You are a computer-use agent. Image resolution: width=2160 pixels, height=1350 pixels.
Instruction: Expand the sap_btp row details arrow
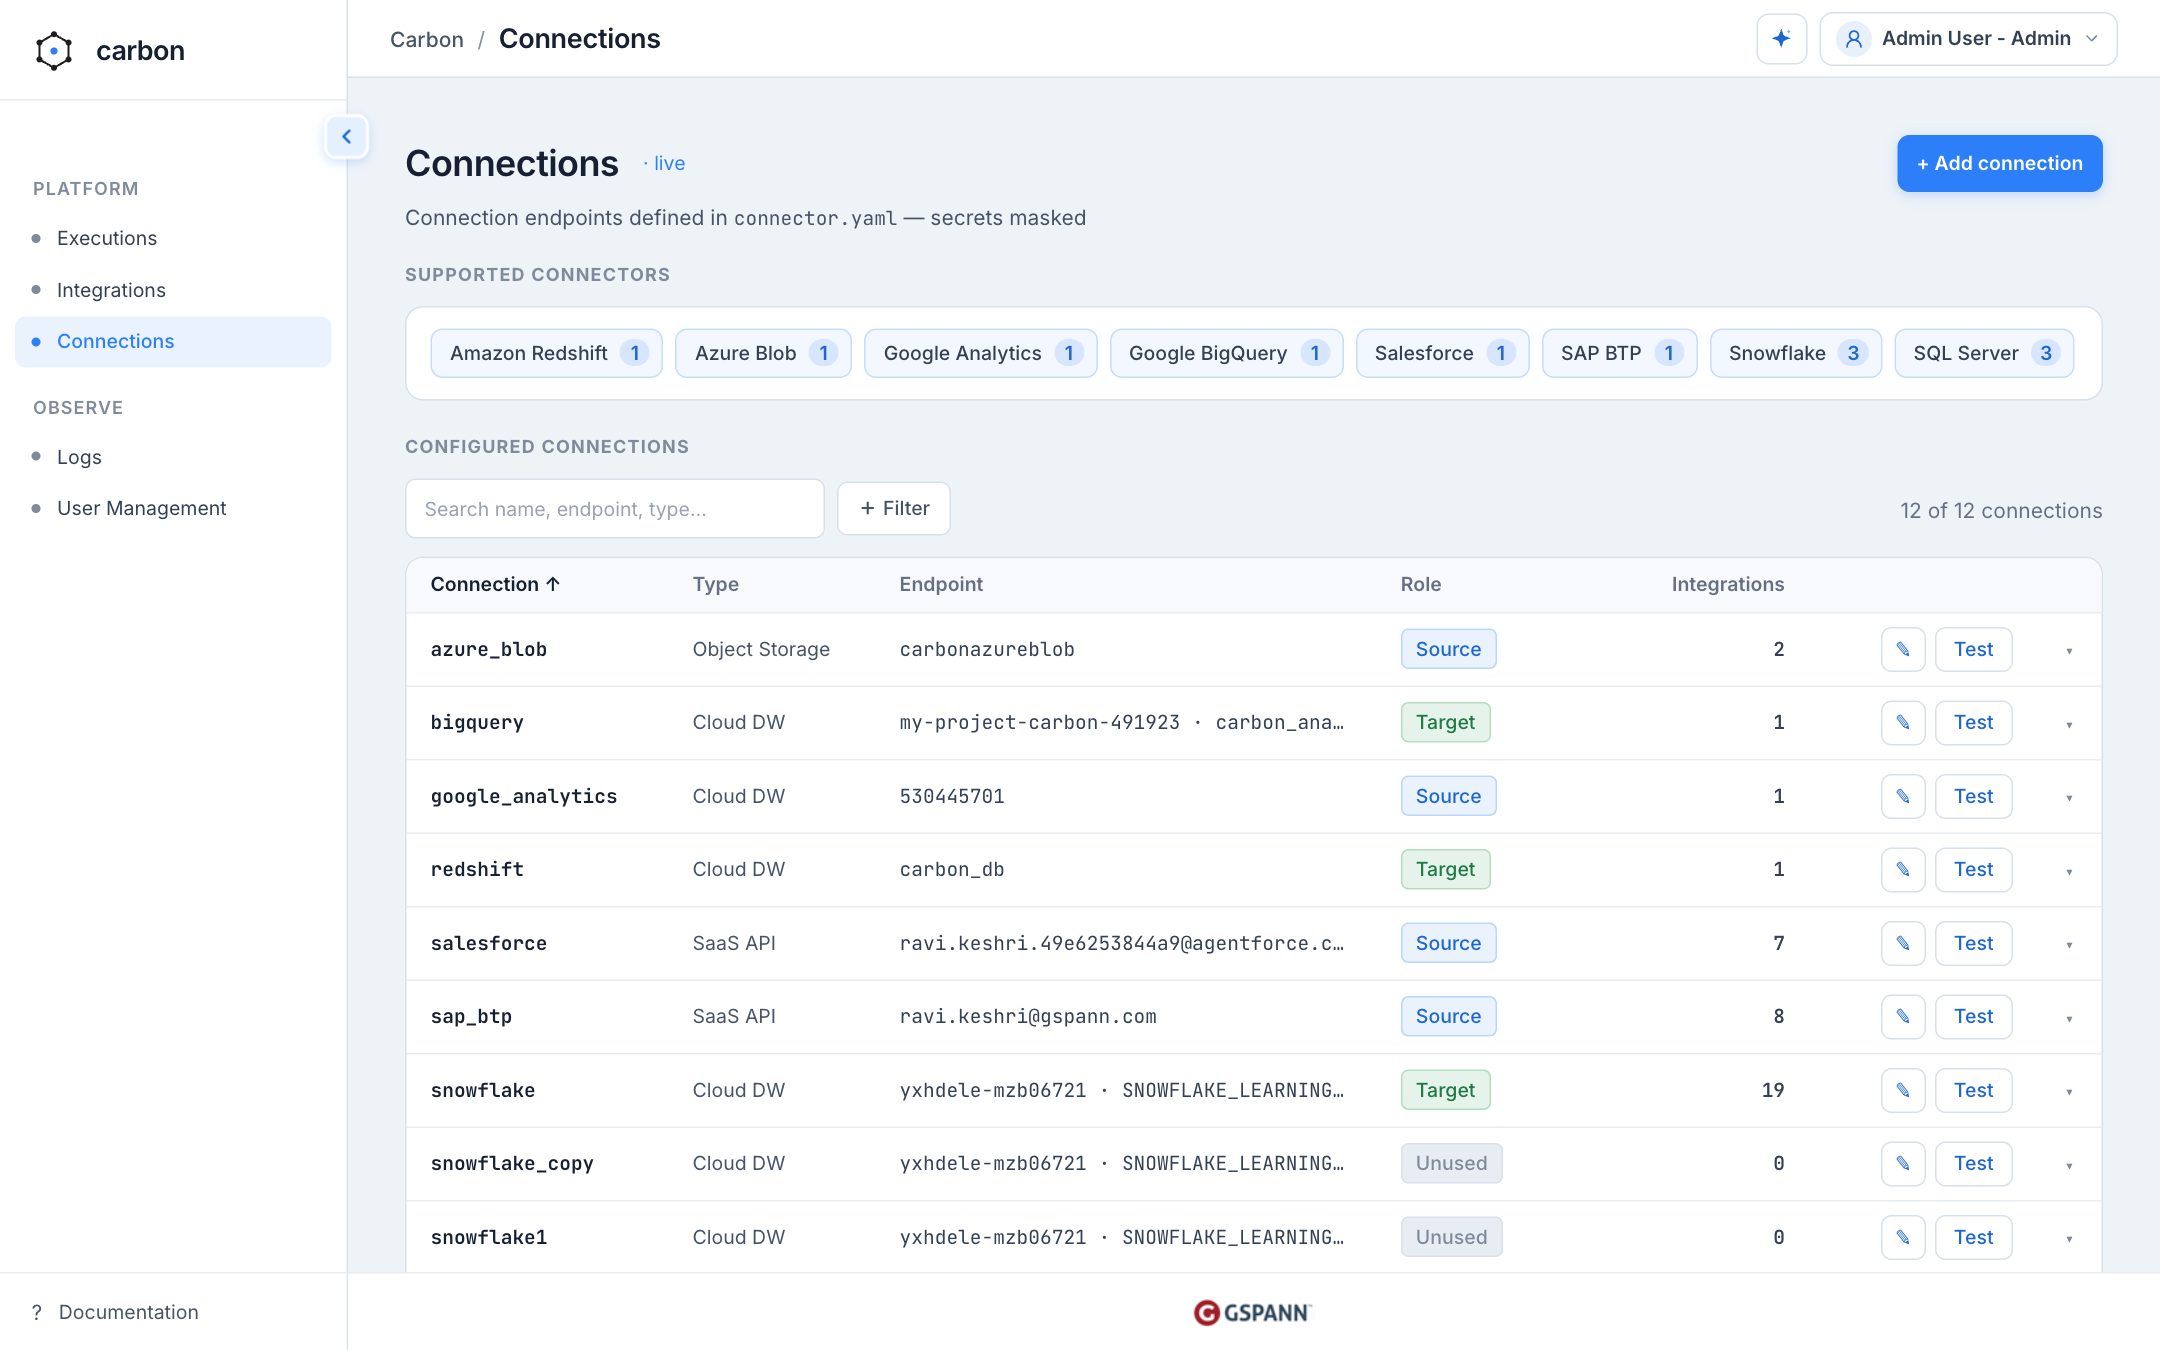pos(2069,1018)
